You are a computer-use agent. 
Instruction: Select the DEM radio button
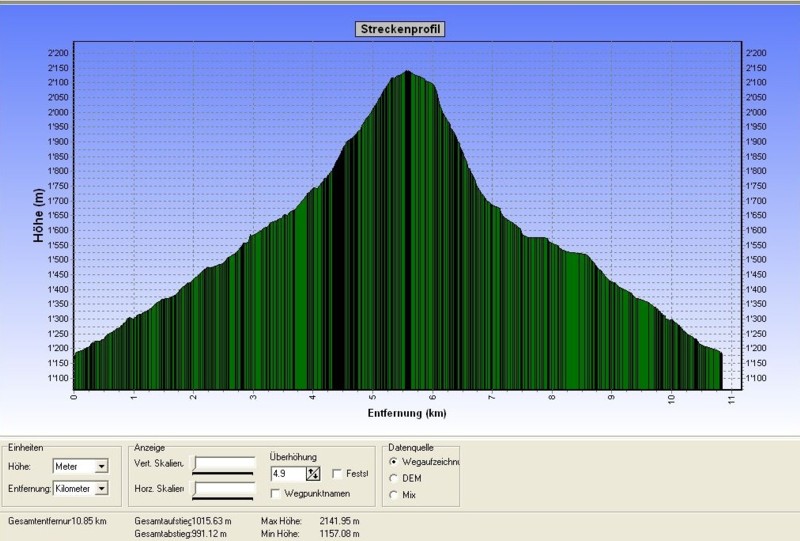pos(392,478)
